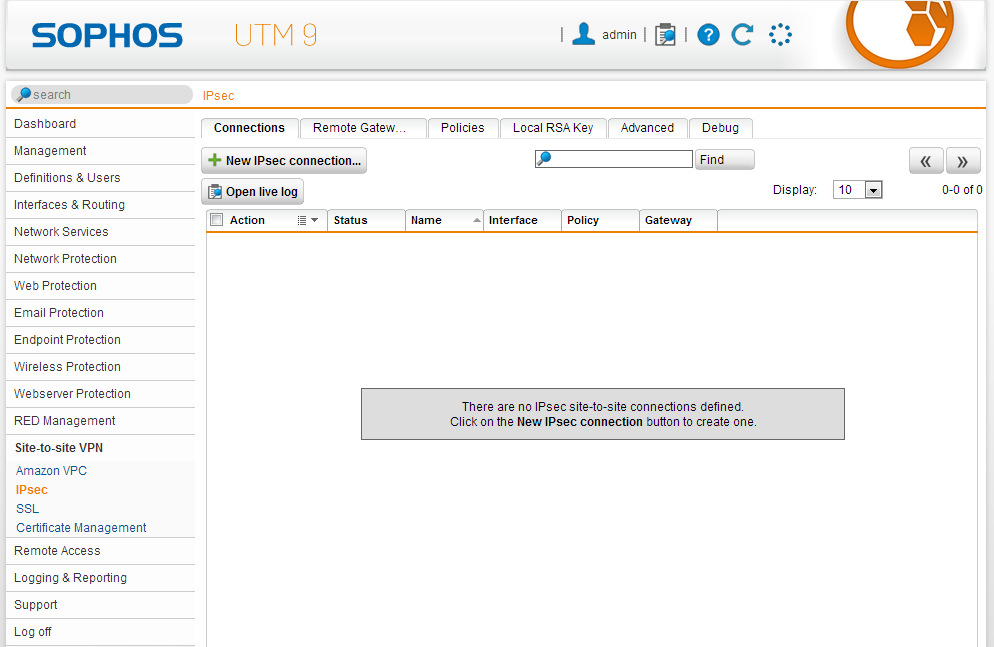
Task: Click the green plus New IPsec connection icon
Action: coord(216,160)
